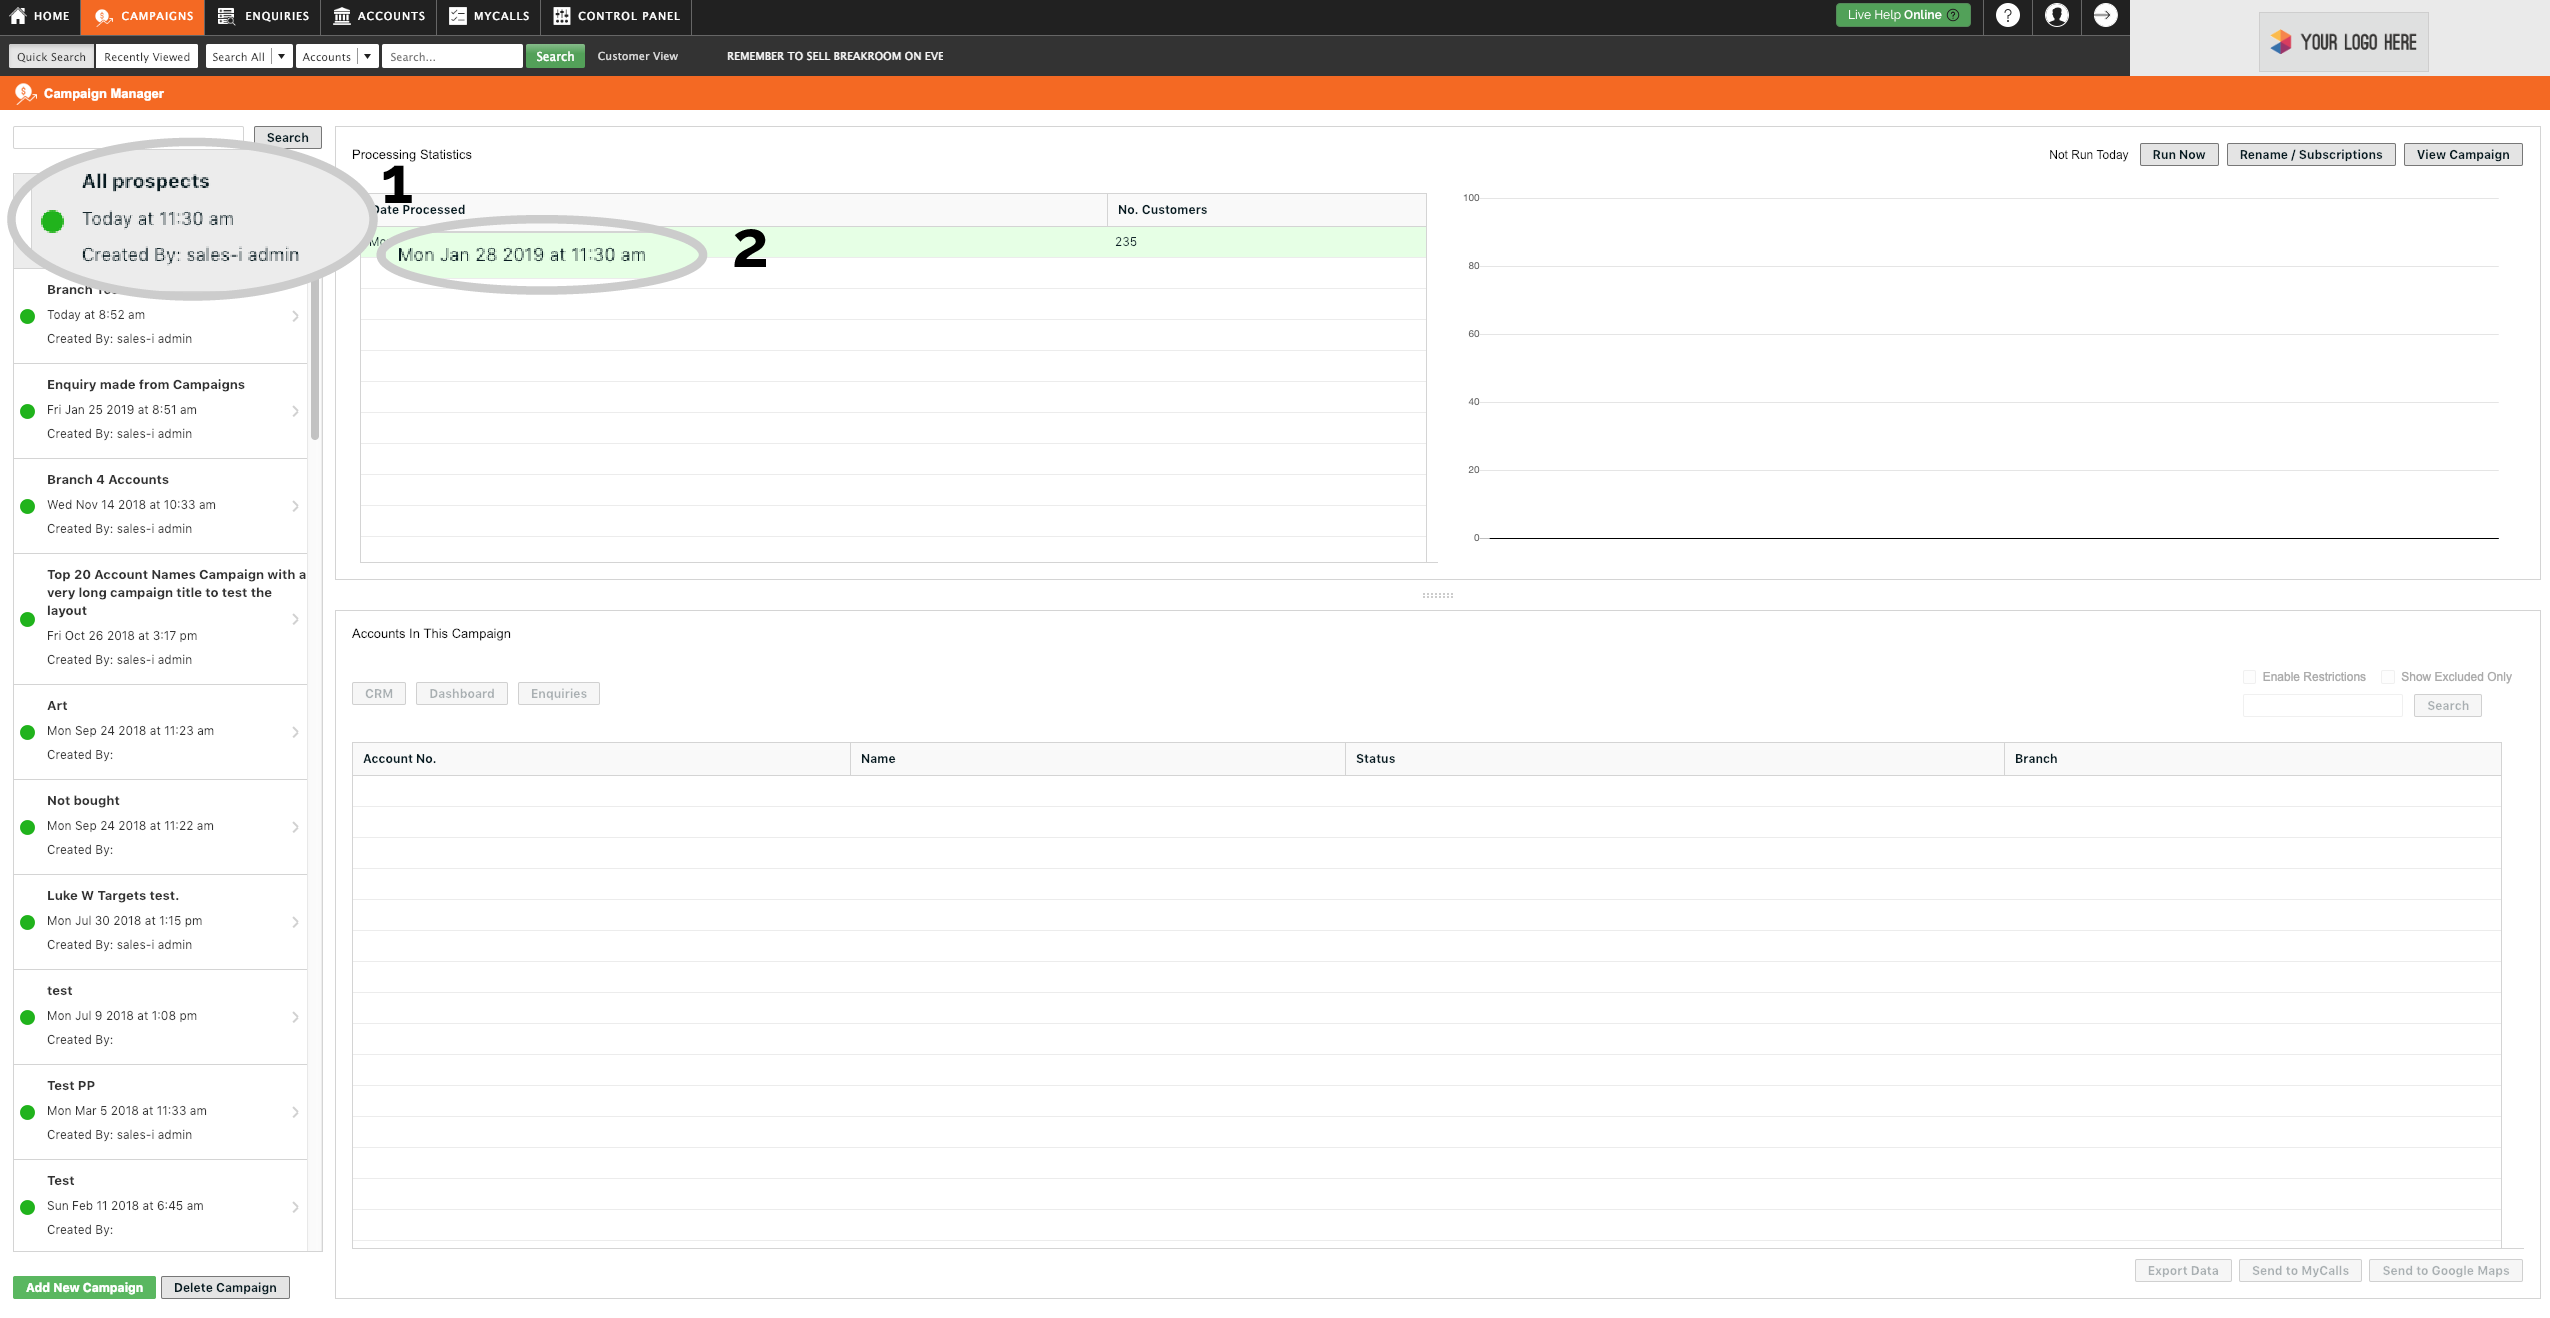Switch to the Recently Viewed tab
Image resolution: width=2550 pixels, height=1318 pixels.
click(147, 57)
